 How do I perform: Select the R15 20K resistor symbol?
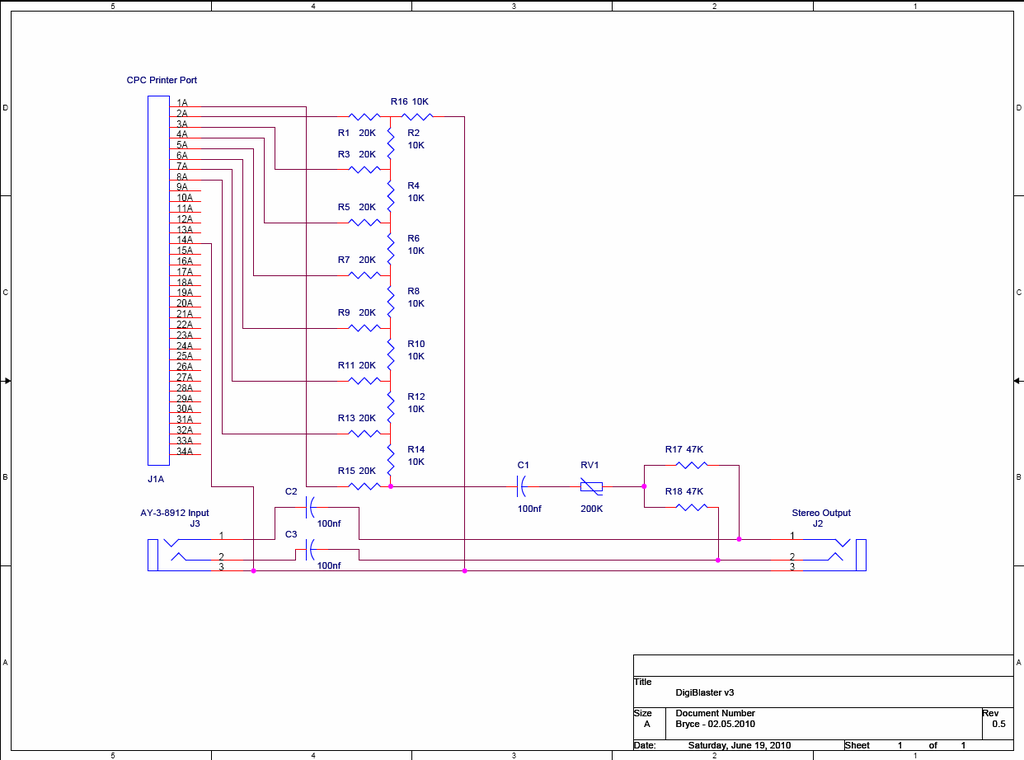(x=364, y=486)
